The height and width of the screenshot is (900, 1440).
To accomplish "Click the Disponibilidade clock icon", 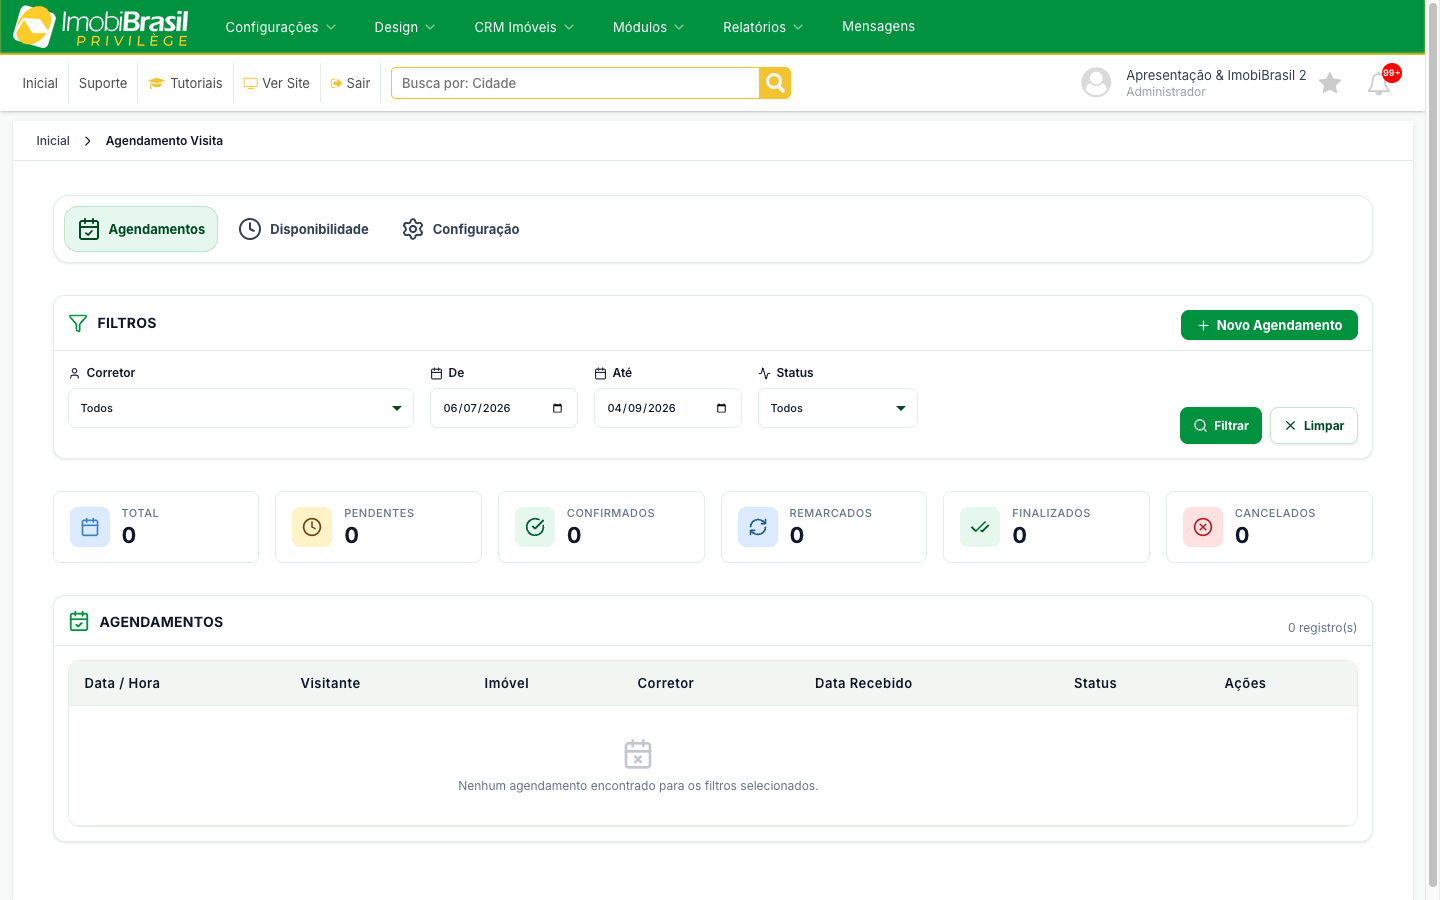I will [x=250, y=229].
